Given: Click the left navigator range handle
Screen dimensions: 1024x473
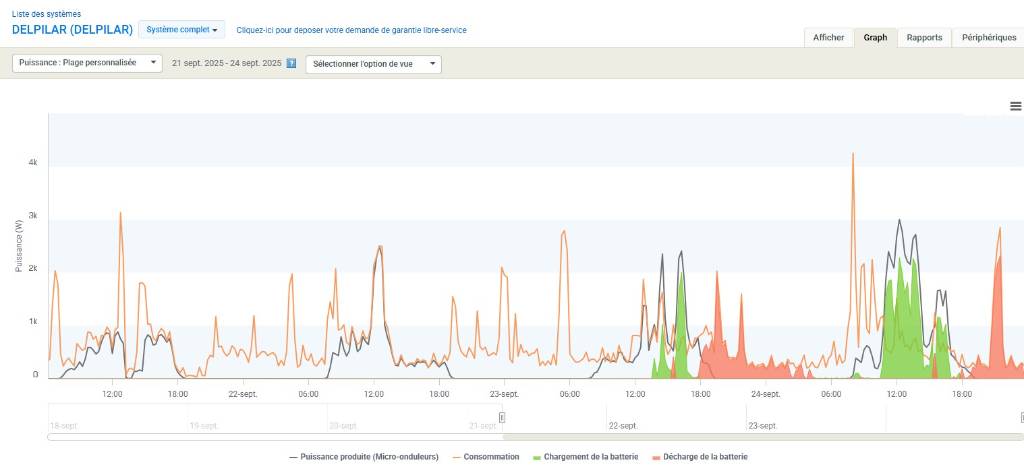Looking at the screenshot, I should point(502,418).
